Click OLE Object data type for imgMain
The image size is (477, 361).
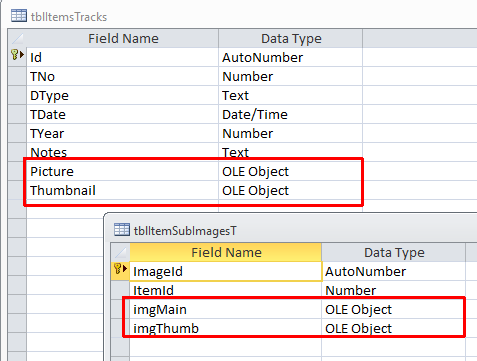394,309
